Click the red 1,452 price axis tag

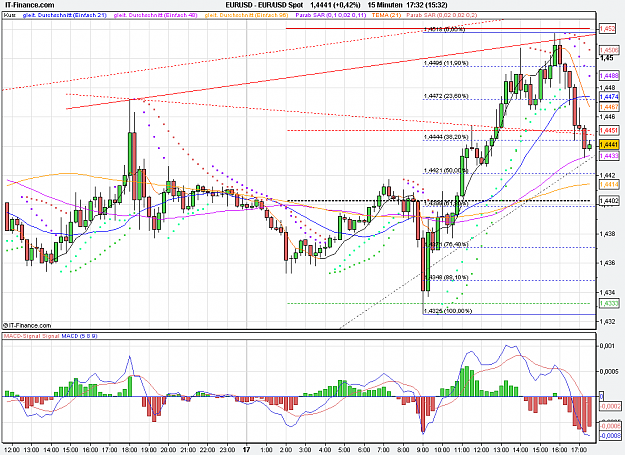(607, 29)
